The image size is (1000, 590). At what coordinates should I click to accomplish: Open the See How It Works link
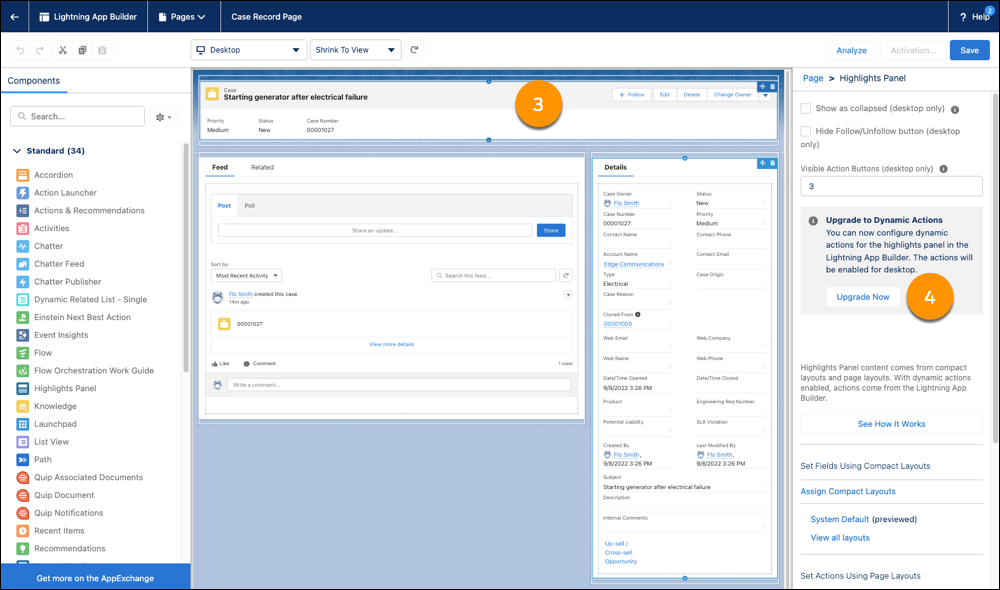pyautogui.click(x=890, y=424)
